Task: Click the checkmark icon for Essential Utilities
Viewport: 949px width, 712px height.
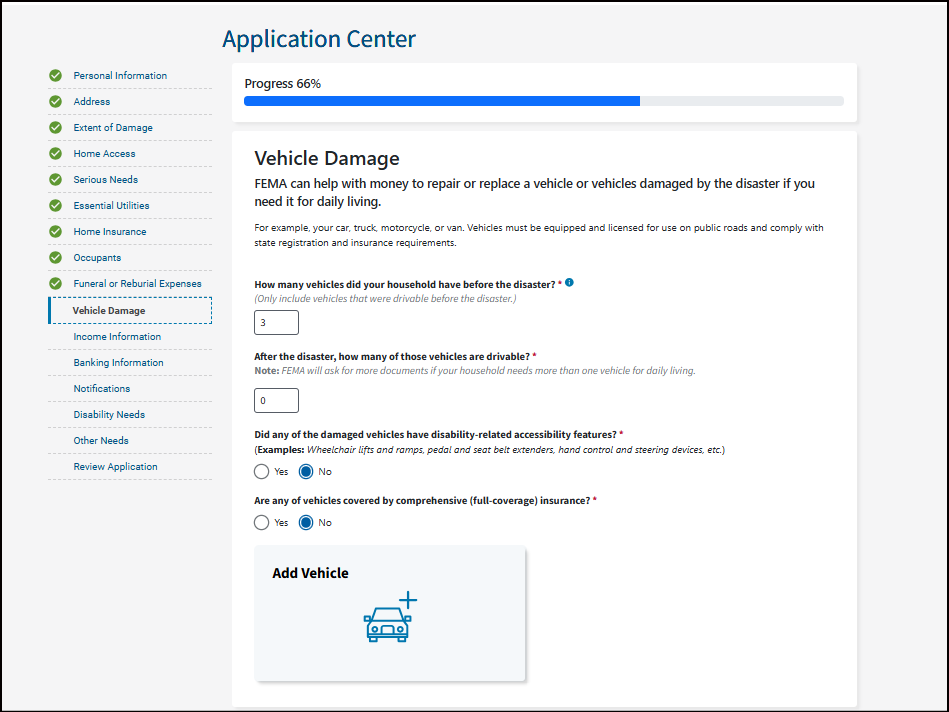Action: 56,206
